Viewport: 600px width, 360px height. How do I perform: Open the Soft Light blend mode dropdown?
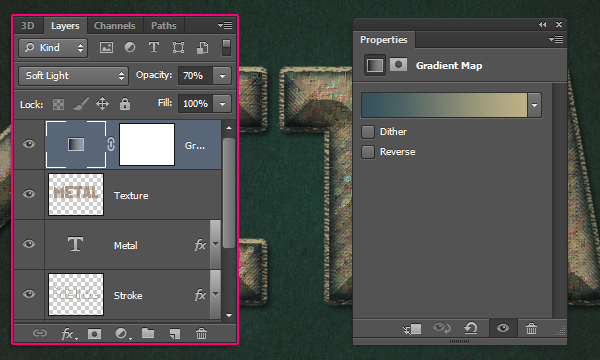pos(73,76)
